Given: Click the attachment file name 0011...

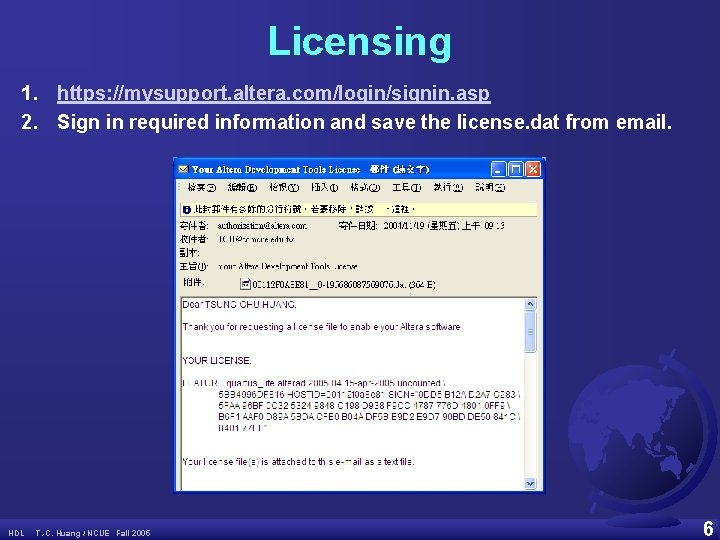Looking at the screenshot, I should point(343,285).
